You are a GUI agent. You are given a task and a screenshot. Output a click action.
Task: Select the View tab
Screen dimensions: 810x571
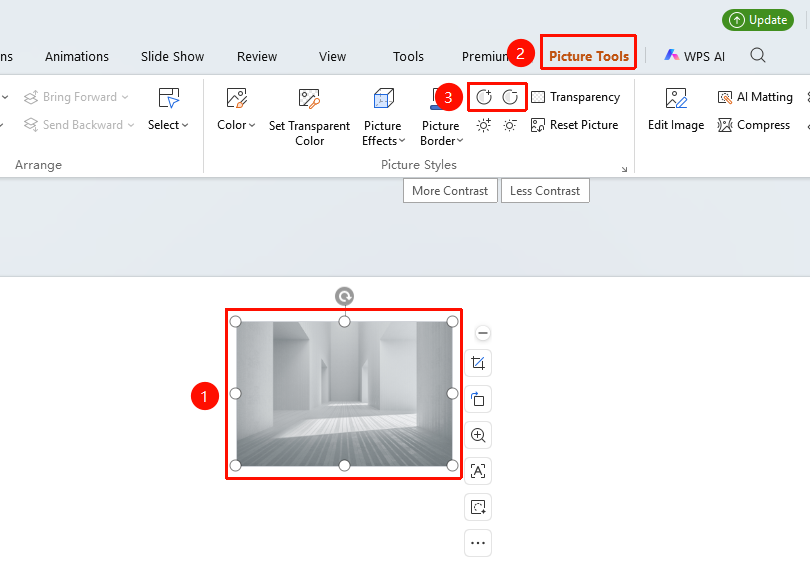[x=332, y=56]
